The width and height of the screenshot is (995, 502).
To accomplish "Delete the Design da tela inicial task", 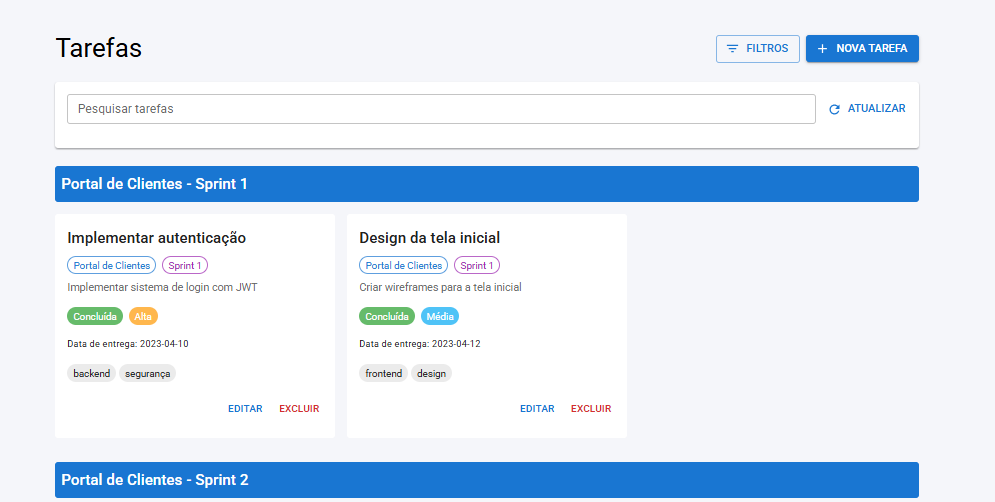I will (591, 409).
